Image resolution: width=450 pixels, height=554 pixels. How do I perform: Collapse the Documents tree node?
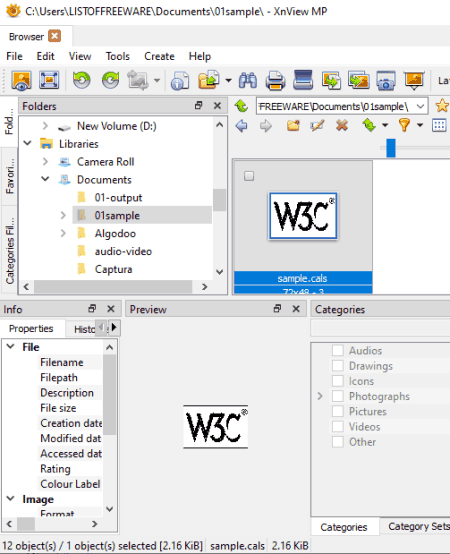45,179
